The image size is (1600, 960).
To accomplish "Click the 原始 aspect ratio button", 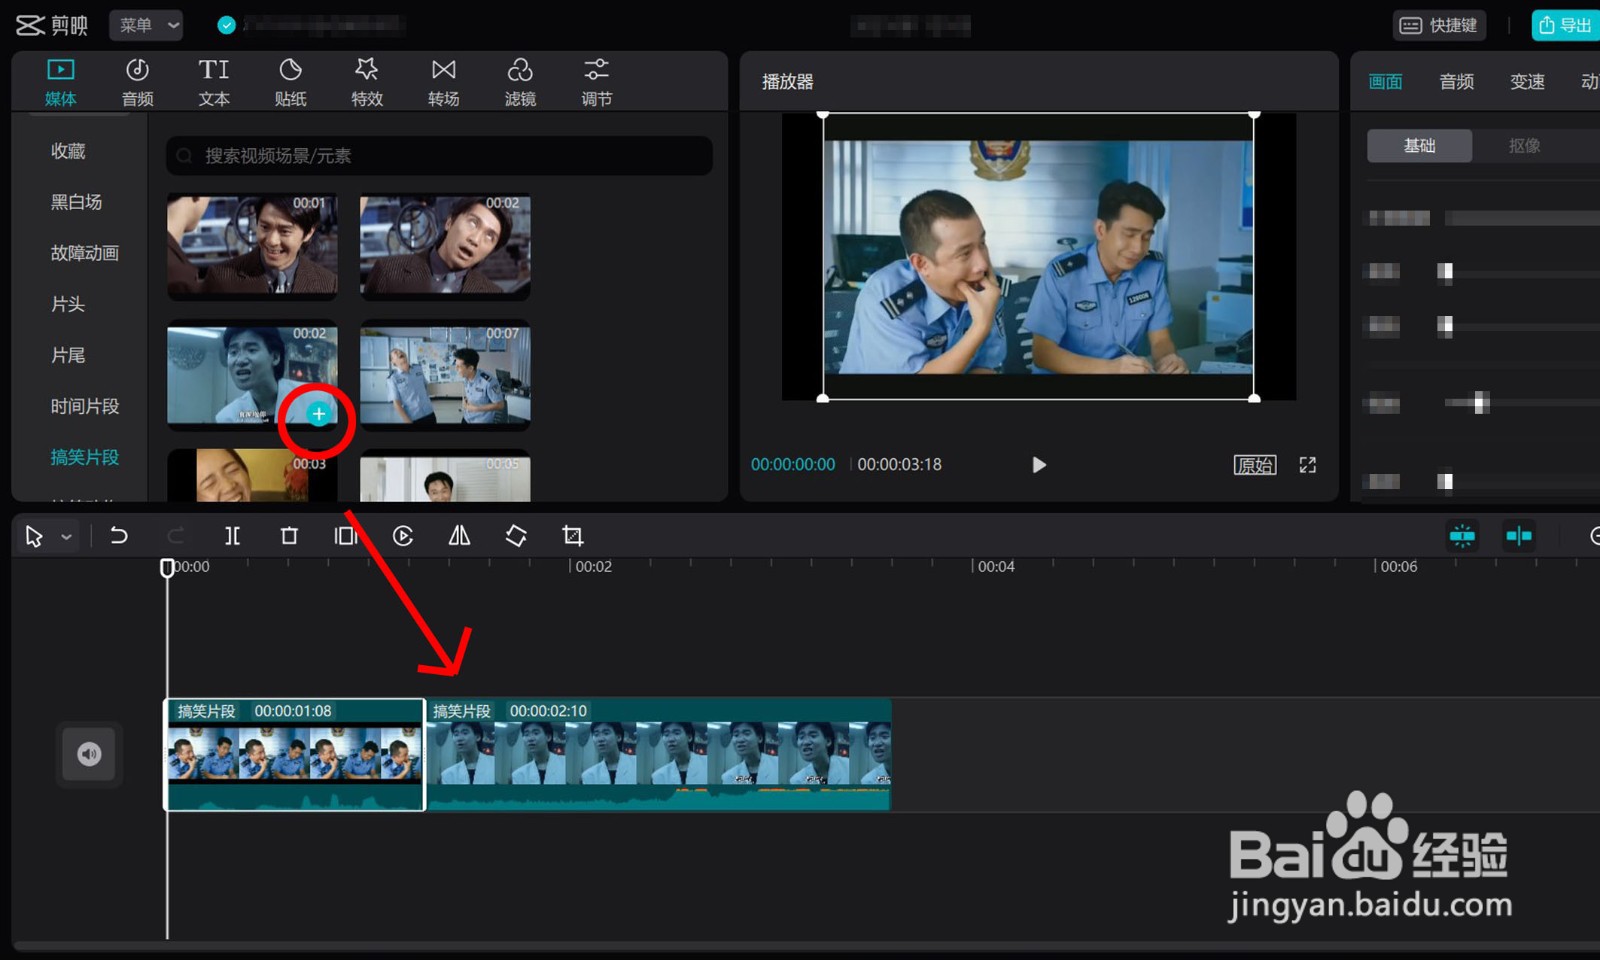I will click(1255, 465).
